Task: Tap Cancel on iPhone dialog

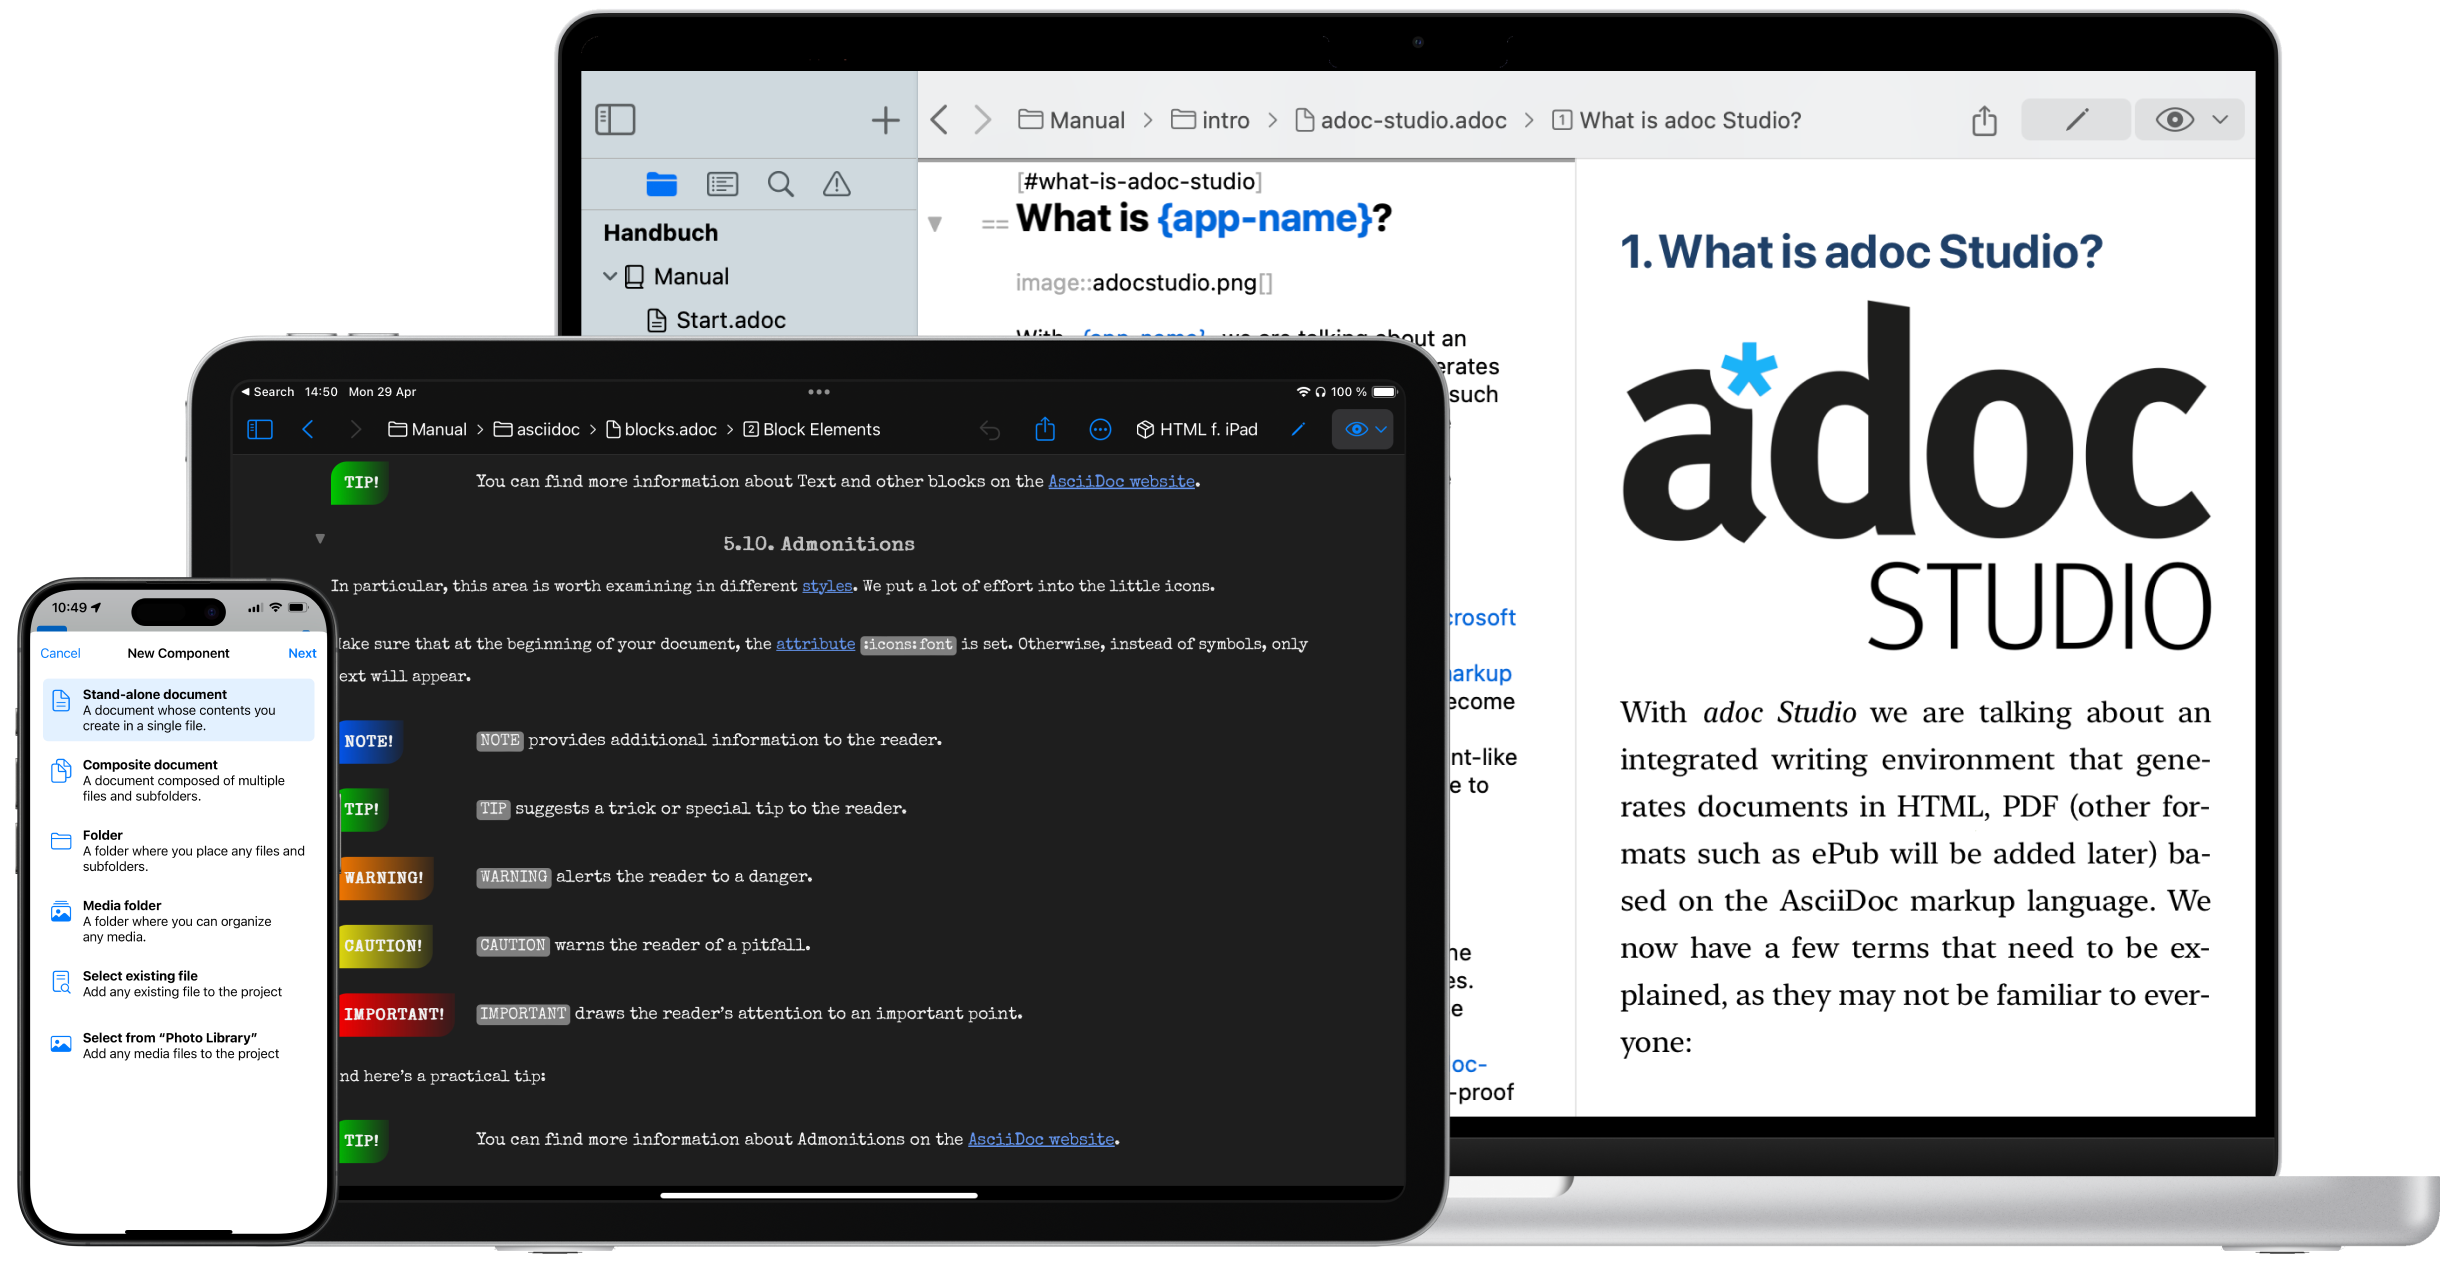Action: pyautogui.click(x=60, y=653)
